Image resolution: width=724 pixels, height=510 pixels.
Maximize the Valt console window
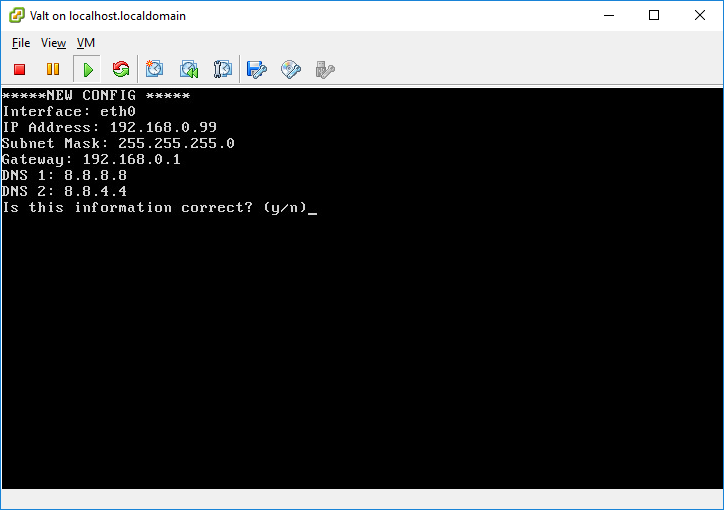[x=654, y=15]
